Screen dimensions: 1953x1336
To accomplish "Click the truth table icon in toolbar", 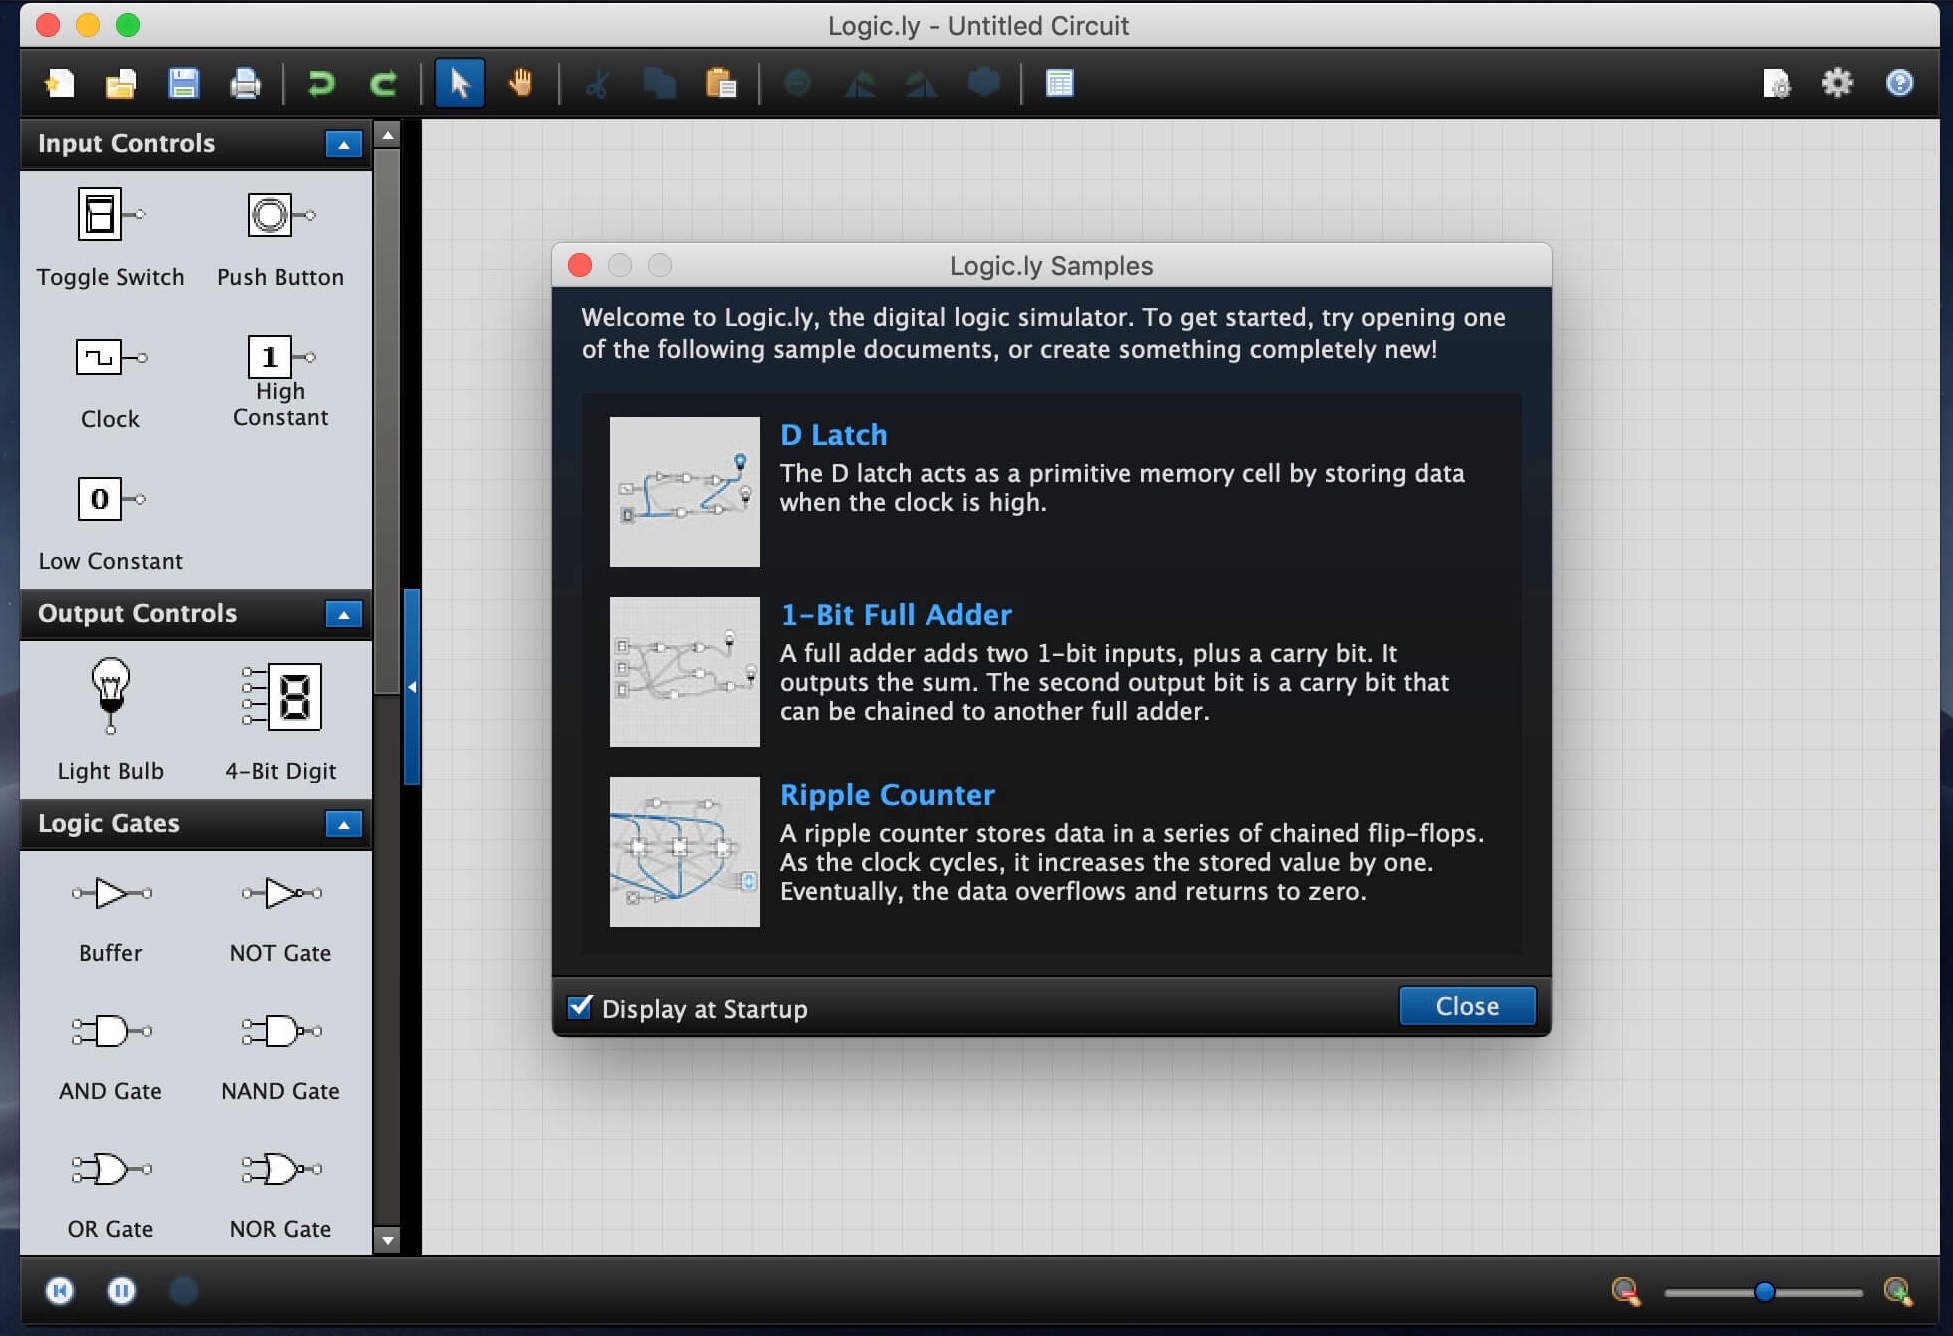I will 1059,83.
